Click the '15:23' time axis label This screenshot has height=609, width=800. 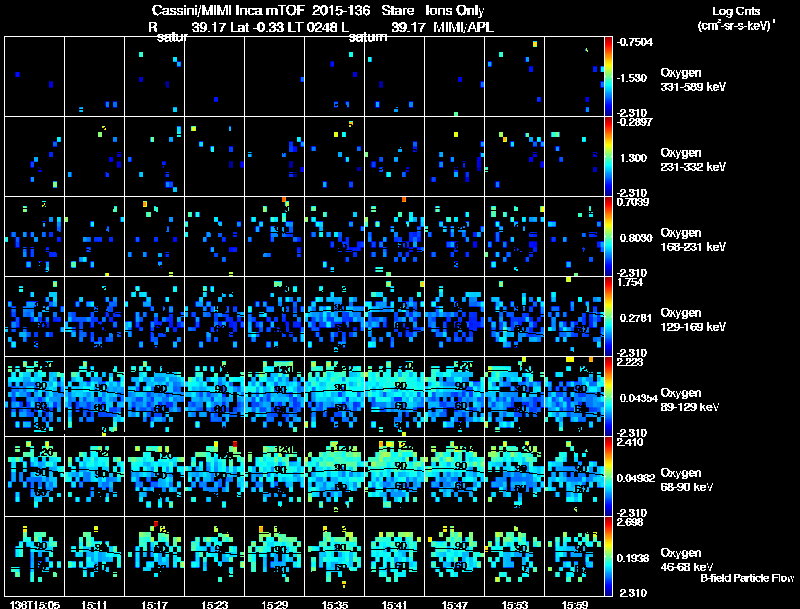[215, 604]
